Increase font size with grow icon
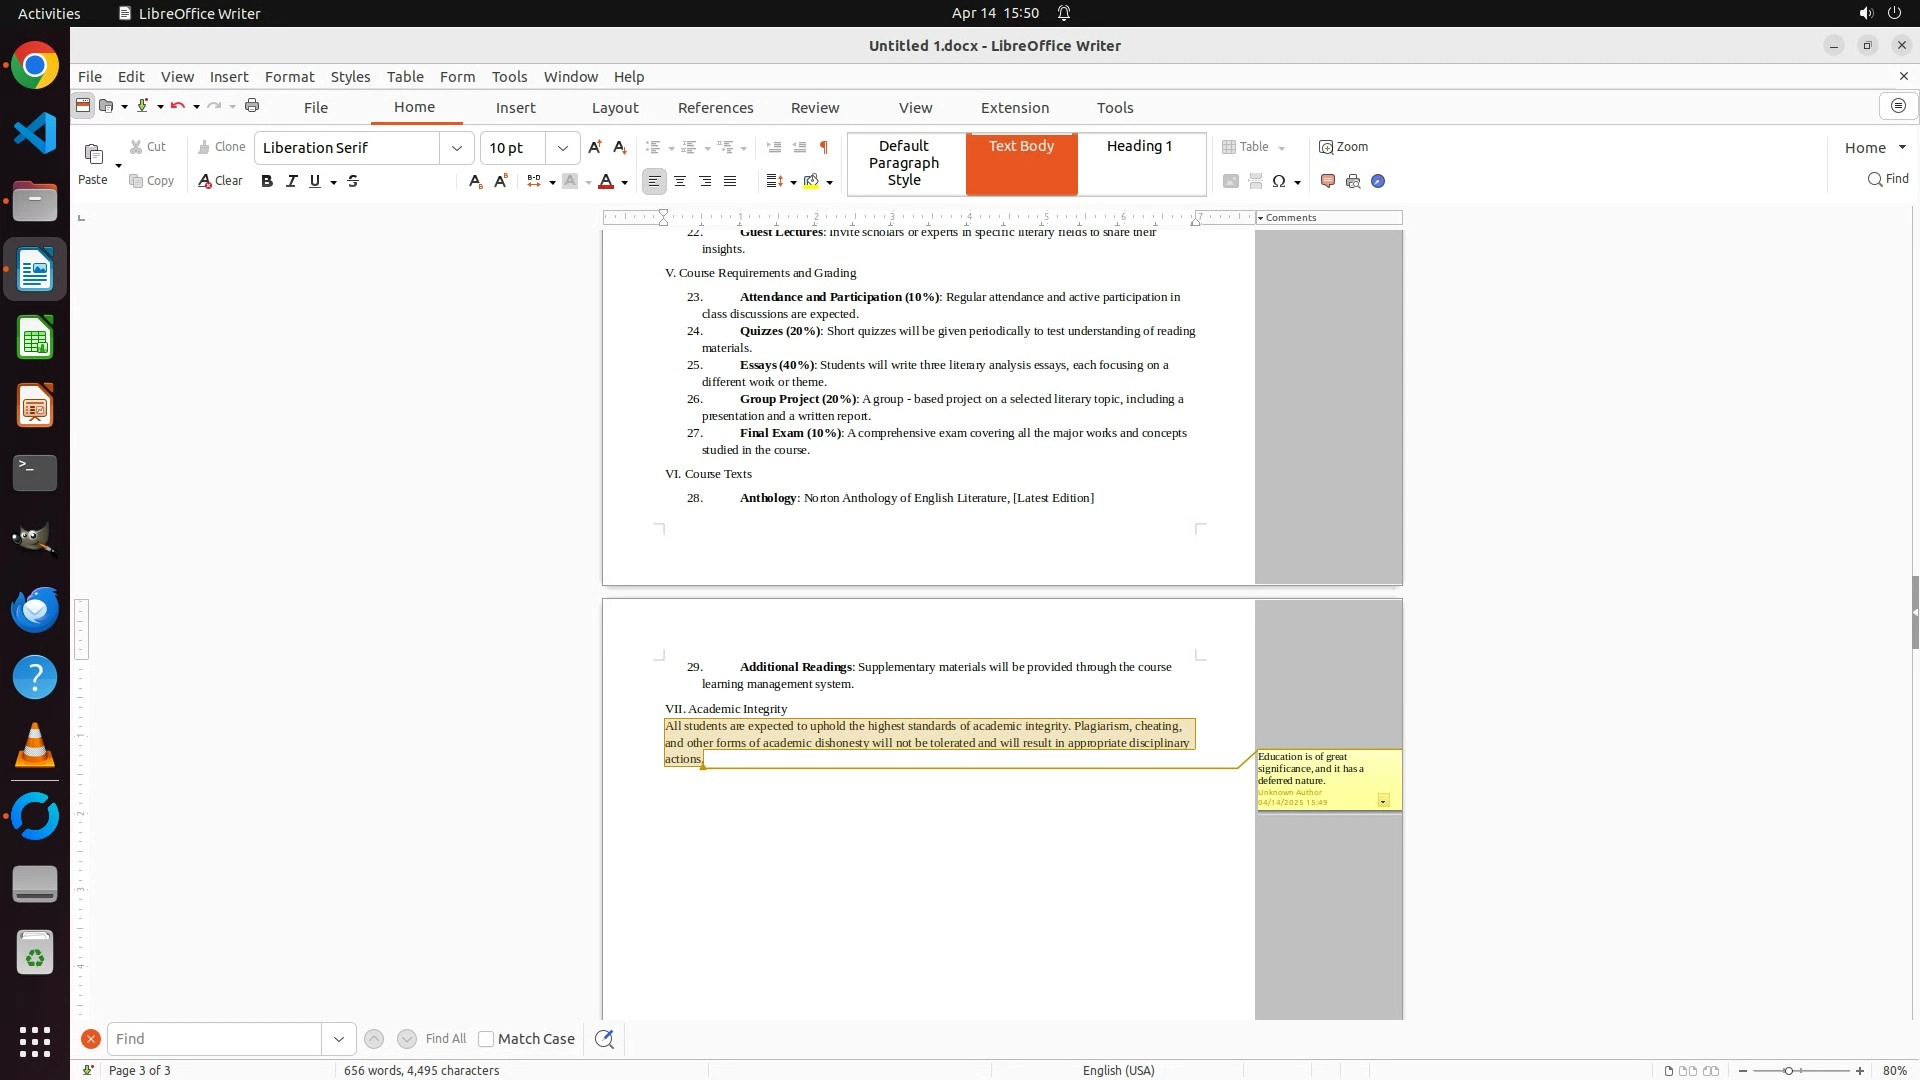1920x1080 pixels. click(595, 147)
